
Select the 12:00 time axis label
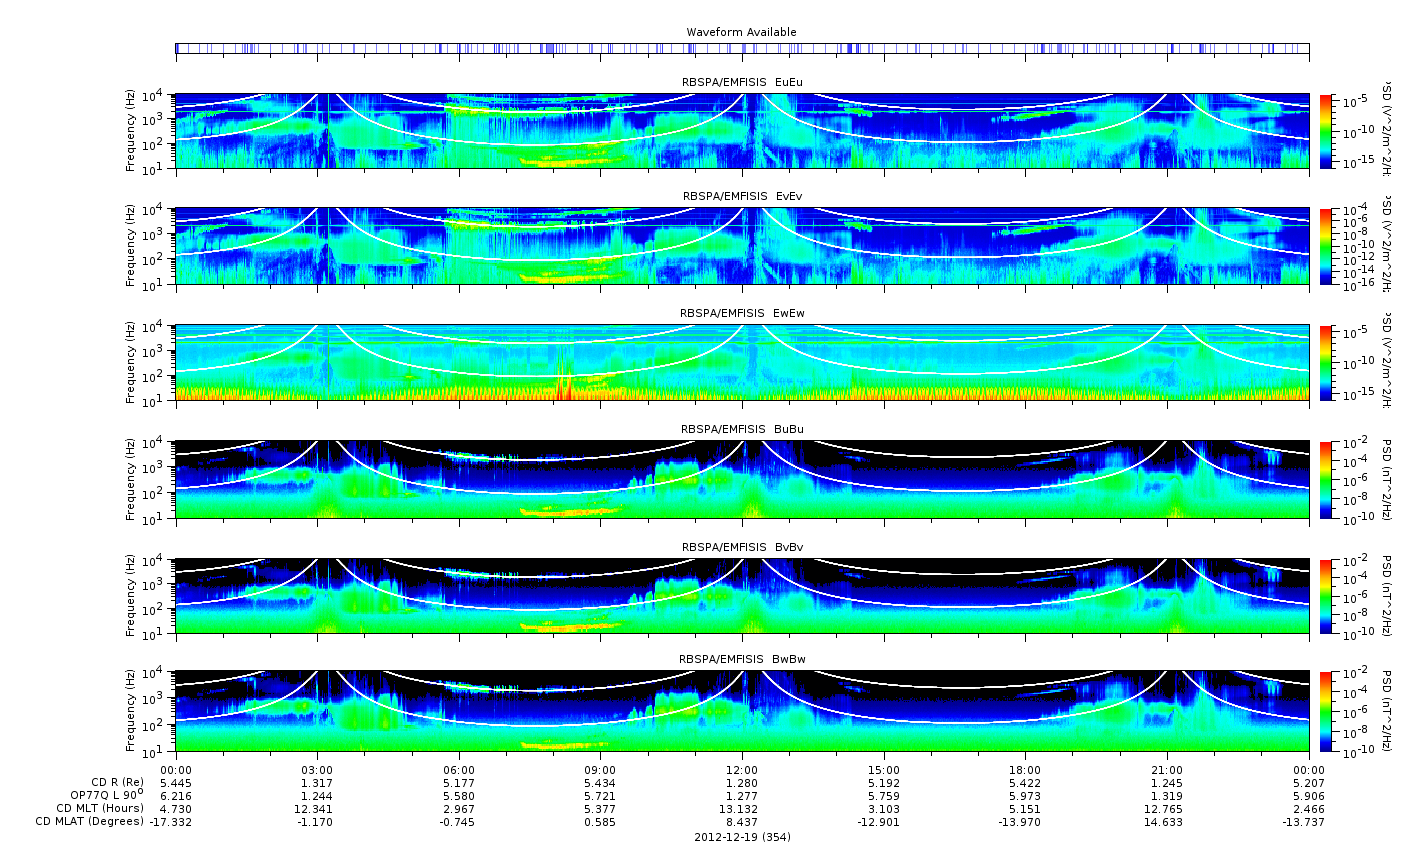coord(742,769)
